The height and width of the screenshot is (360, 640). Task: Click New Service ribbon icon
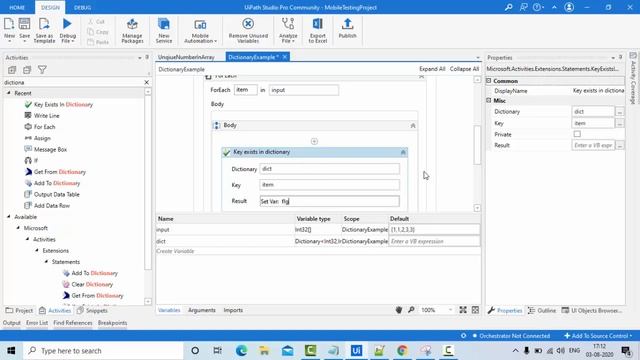click(x=164, y=31)
